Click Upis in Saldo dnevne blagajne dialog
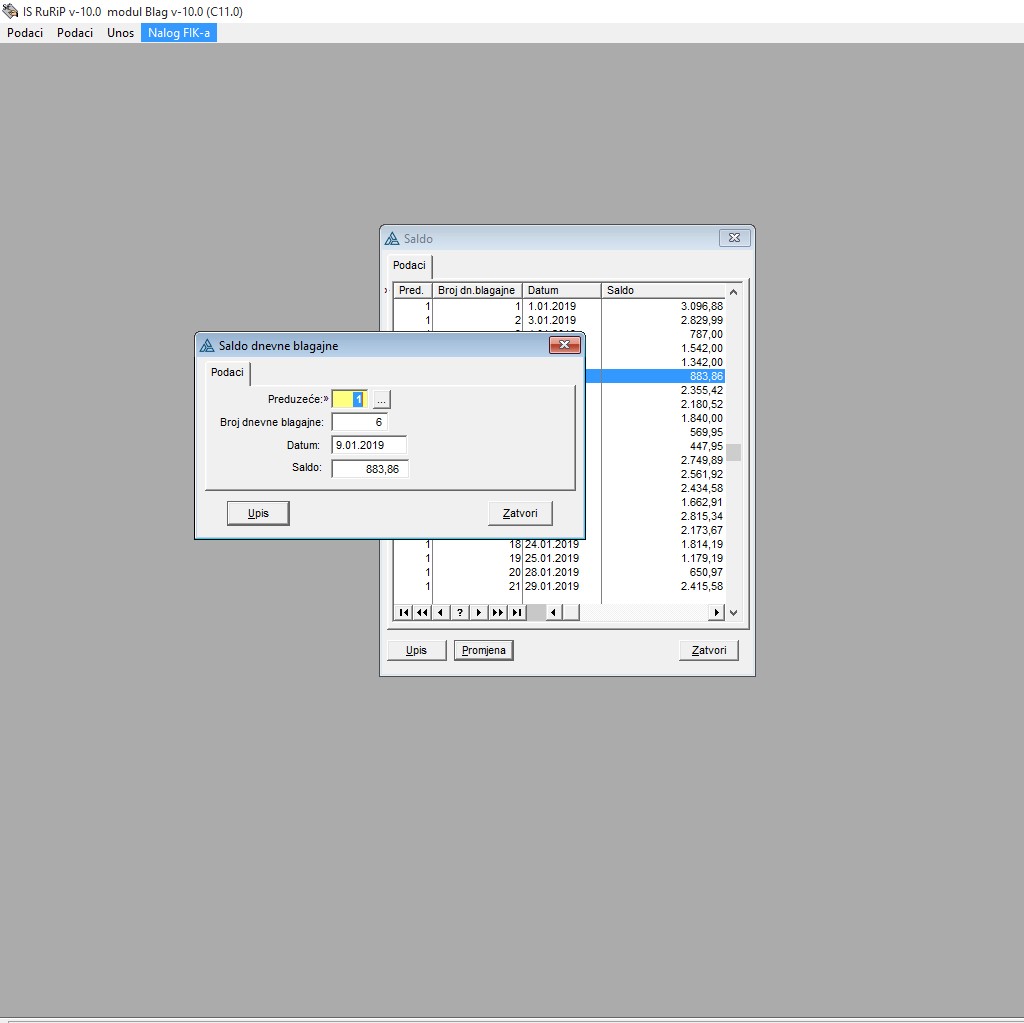The width and height of the screenshot is (1024, 1023). coord(259,513)
